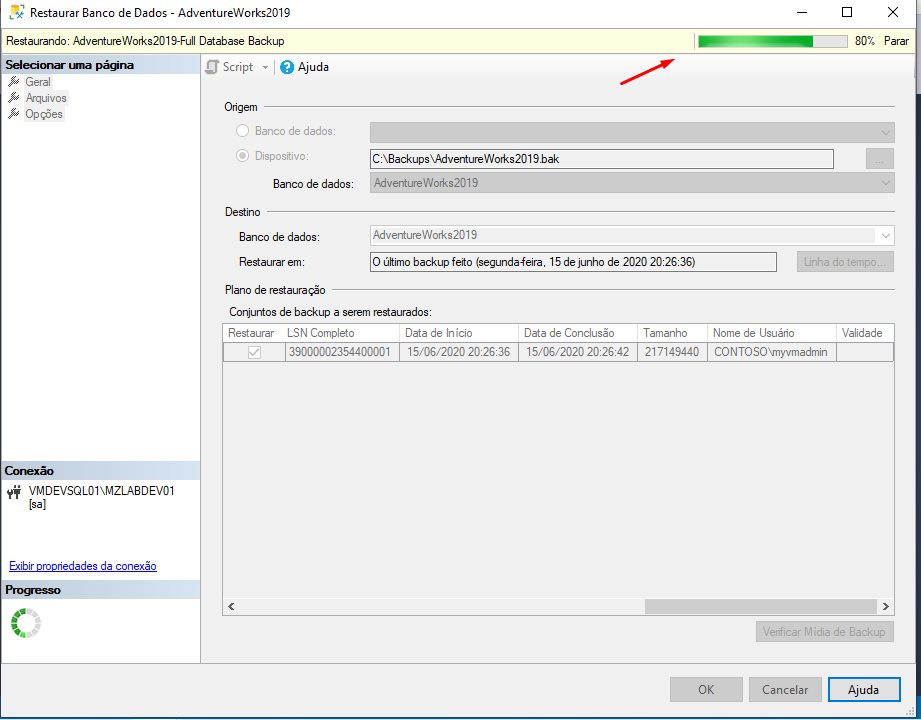Select the Banco de dados origin radio button
This screenshot has height=720, width=921.
(x=242, y=131)
